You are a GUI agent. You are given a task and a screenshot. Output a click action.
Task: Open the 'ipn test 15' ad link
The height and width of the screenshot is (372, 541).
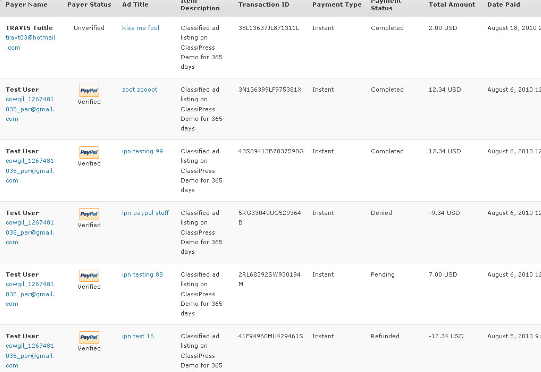138,336
